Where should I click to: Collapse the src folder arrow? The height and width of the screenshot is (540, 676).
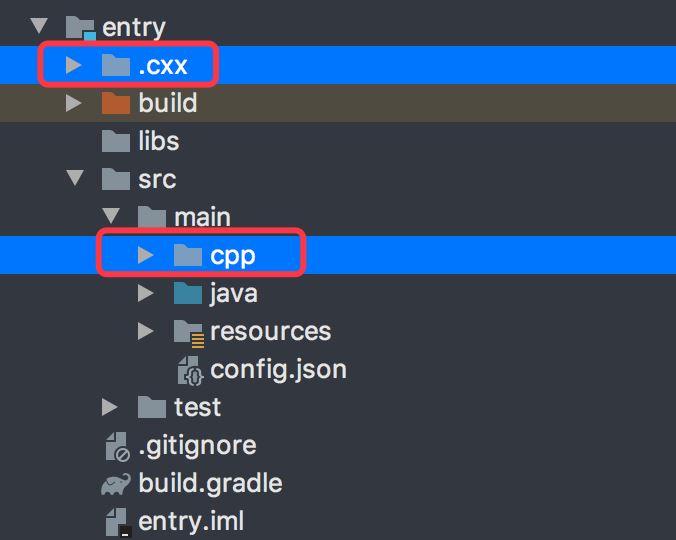[x=73, y=179]
